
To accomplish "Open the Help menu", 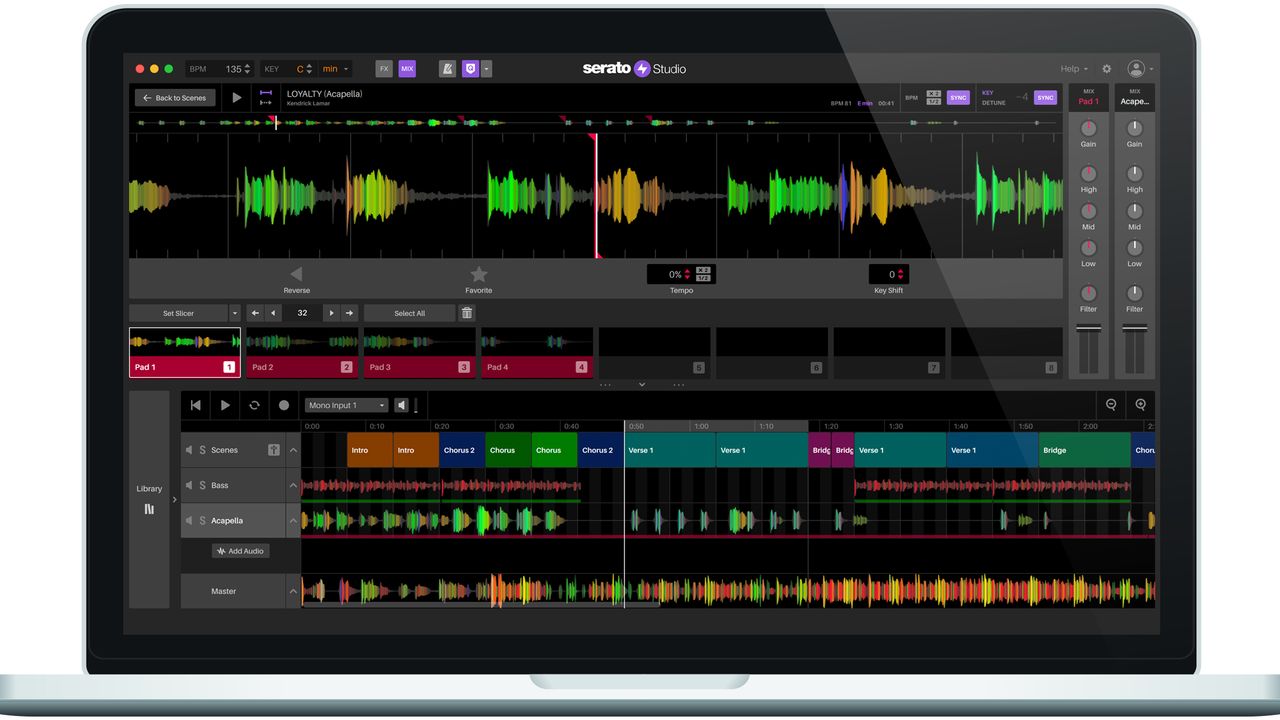I will (1074, 69).
